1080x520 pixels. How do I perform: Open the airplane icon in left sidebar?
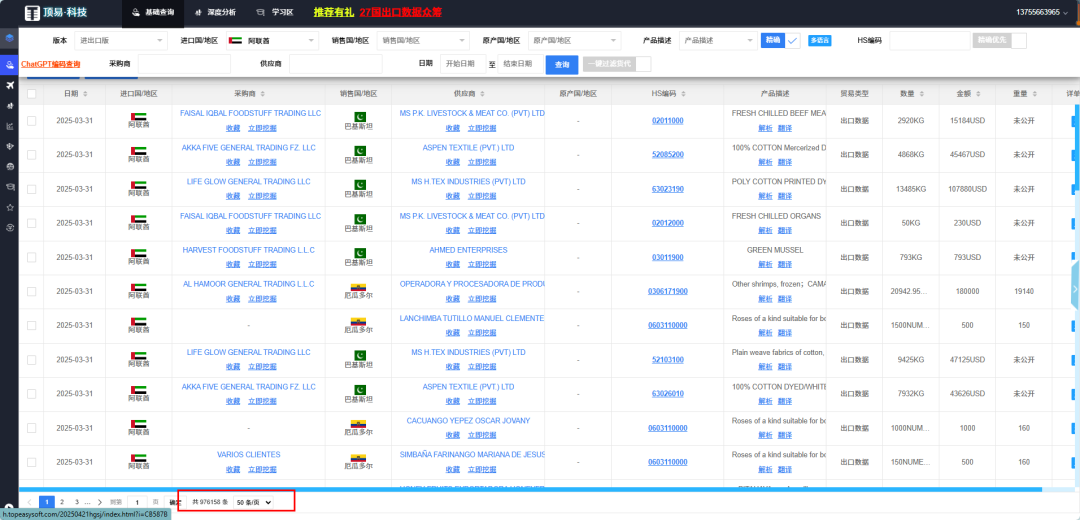[10, 85]
